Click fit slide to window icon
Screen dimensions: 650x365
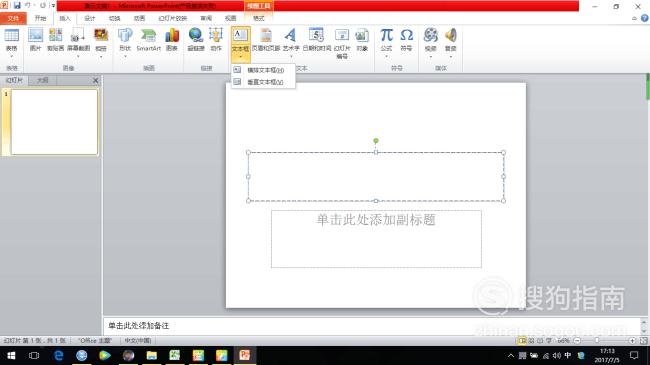click(x=643, y=341)
